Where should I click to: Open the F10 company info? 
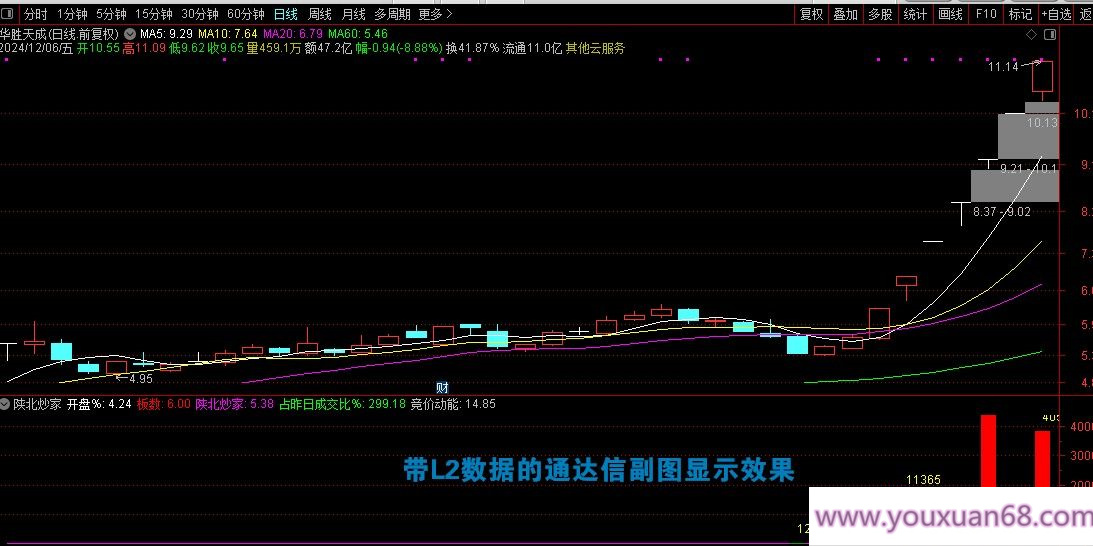(x=986, y=14)
